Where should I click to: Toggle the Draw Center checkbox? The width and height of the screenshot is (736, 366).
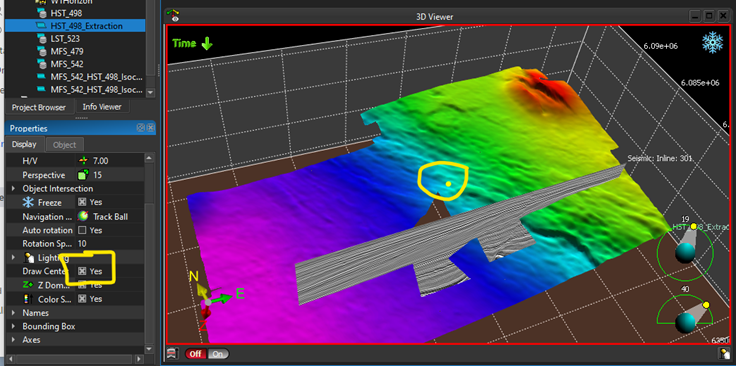point(82,271)
